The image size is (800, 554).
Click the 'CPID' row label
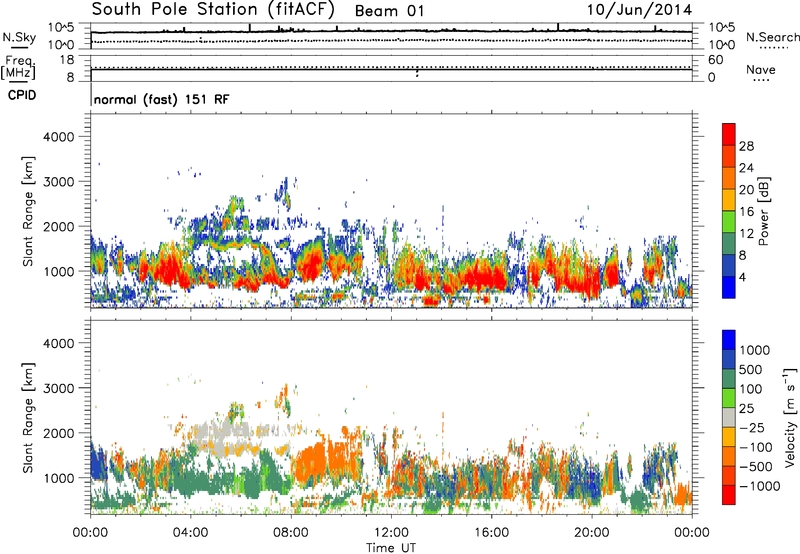point(22,95)
